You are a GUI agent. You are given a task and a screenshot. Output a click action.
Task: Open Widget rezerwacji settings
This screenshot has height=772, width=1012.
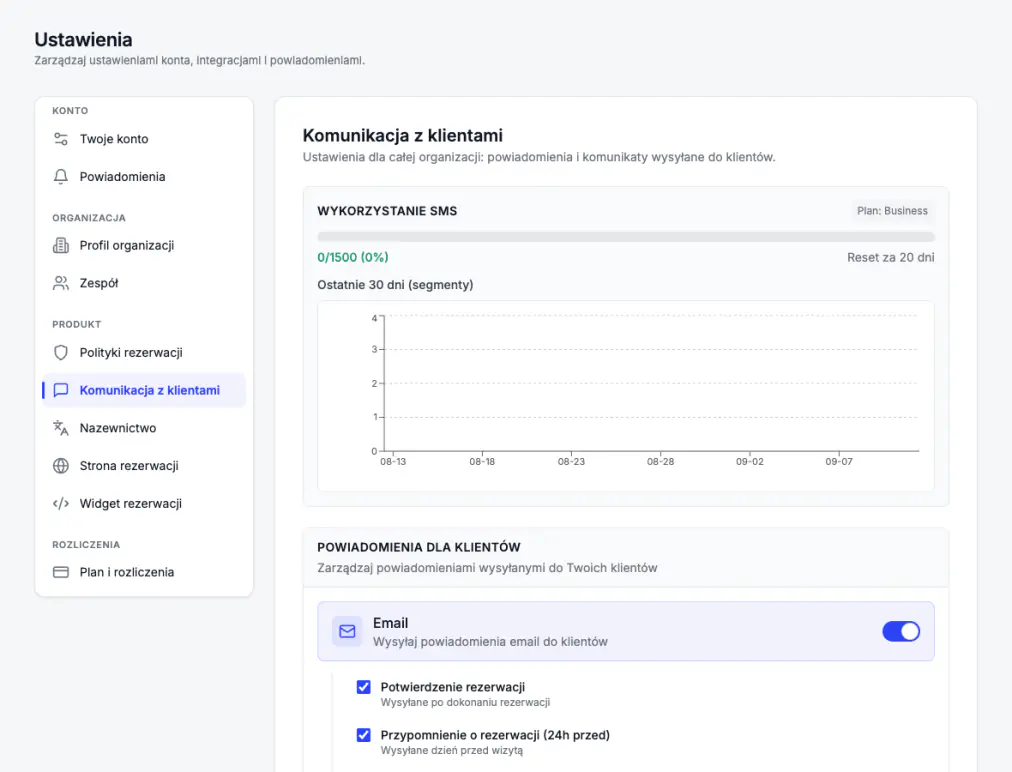coord(144,503)
